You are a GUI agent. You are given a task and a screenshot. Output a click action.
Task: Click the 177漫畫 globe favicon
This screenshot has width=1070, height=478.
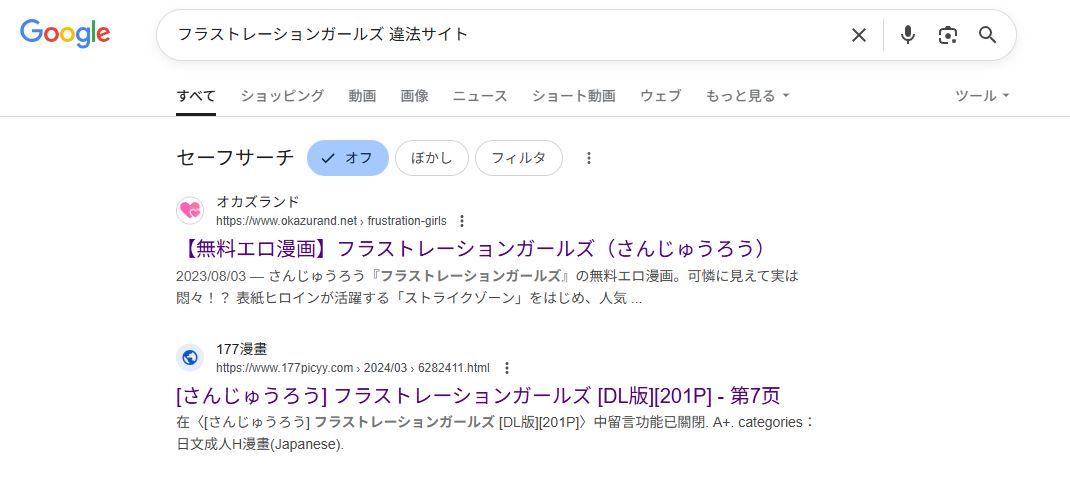190,358
